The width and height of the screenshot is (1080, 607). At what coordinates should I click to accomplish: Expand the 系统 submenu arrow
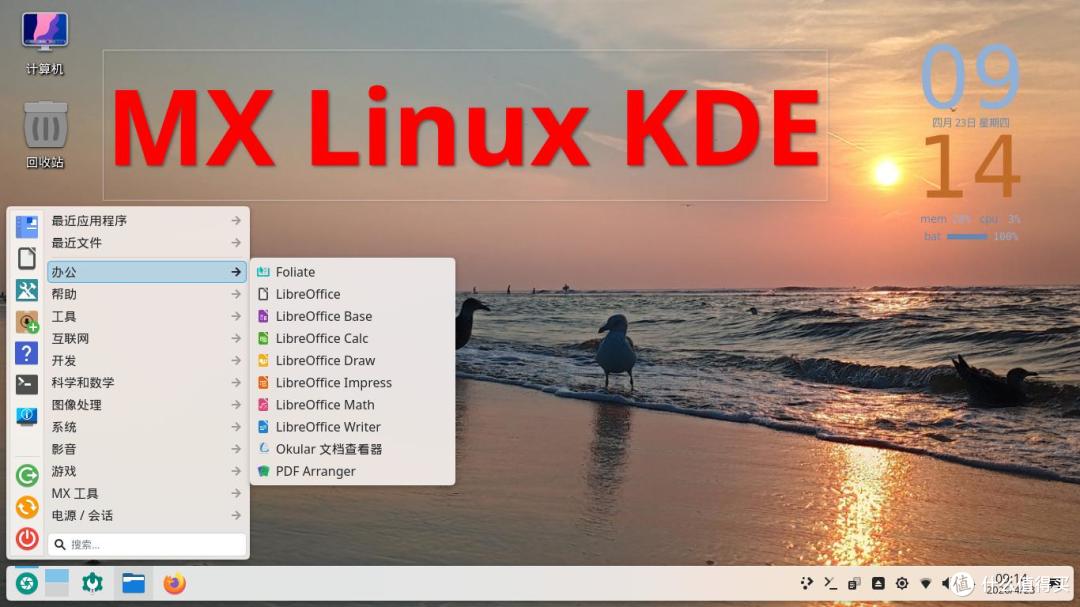[236, 427]
